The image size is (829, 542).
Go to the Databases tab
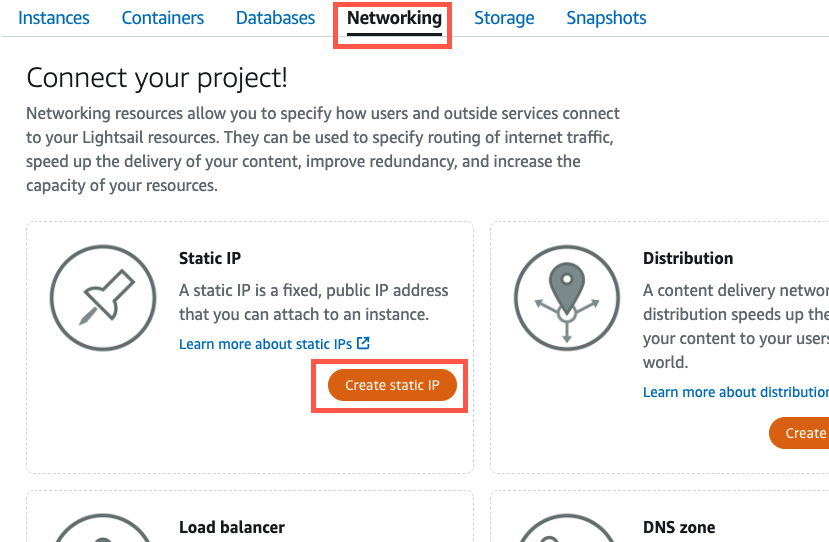[x=275, y=18]
